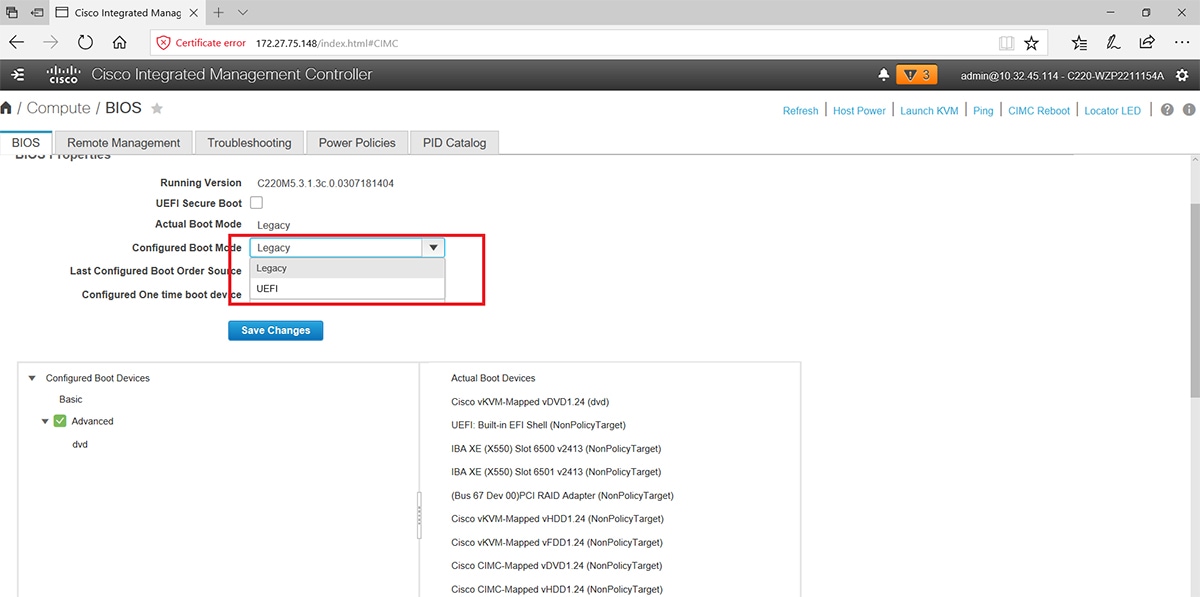Click the Save Changes button
The height and width of the screenshot is (597, 1200).
coord(275,330)
